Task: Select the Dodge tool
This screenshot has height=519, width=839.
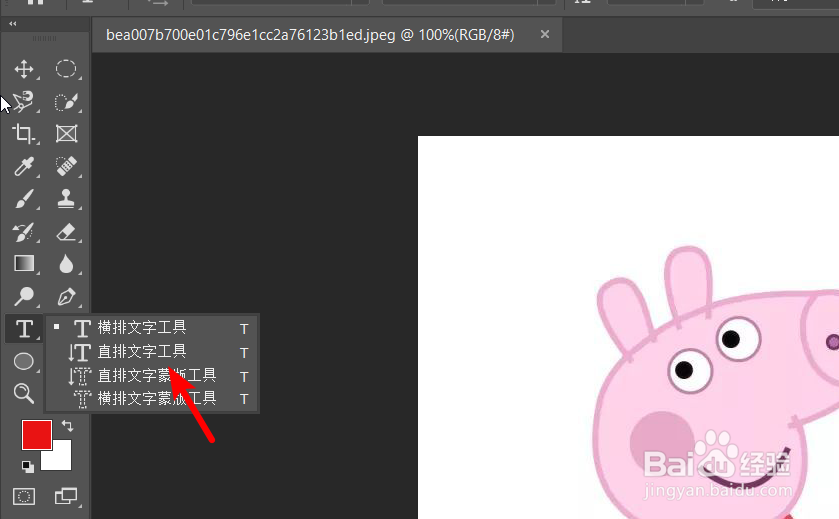Action: [24, 296]
